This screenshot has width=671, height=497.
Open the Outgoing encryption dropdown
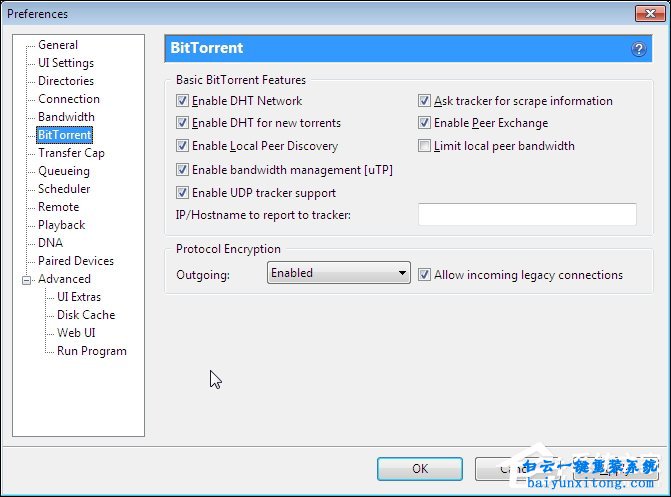tap(339, 273)
